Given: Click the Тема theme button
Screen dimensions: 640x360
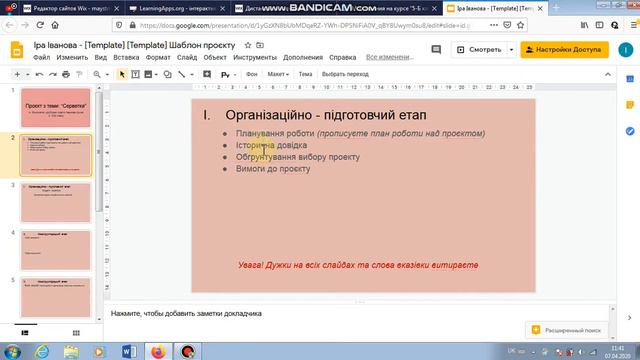Looking at the screenshot, I should 305,74.
